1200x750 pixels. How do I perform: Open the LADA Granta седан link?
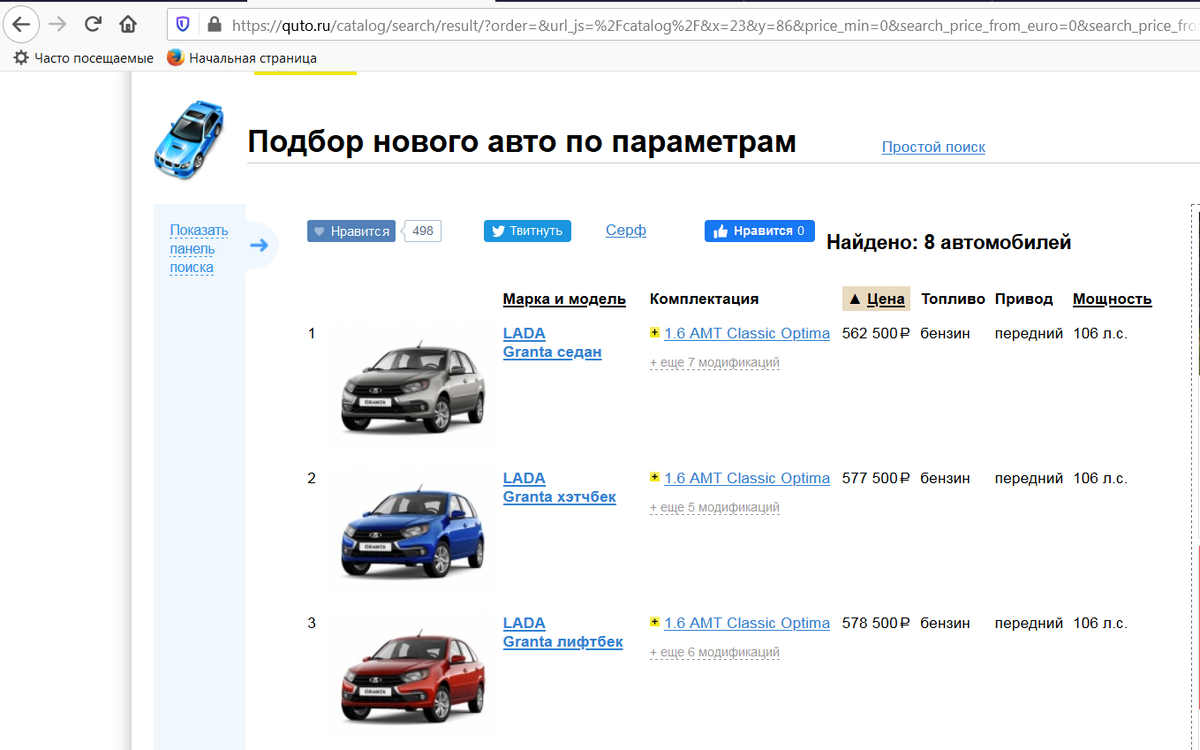point(552,343)
